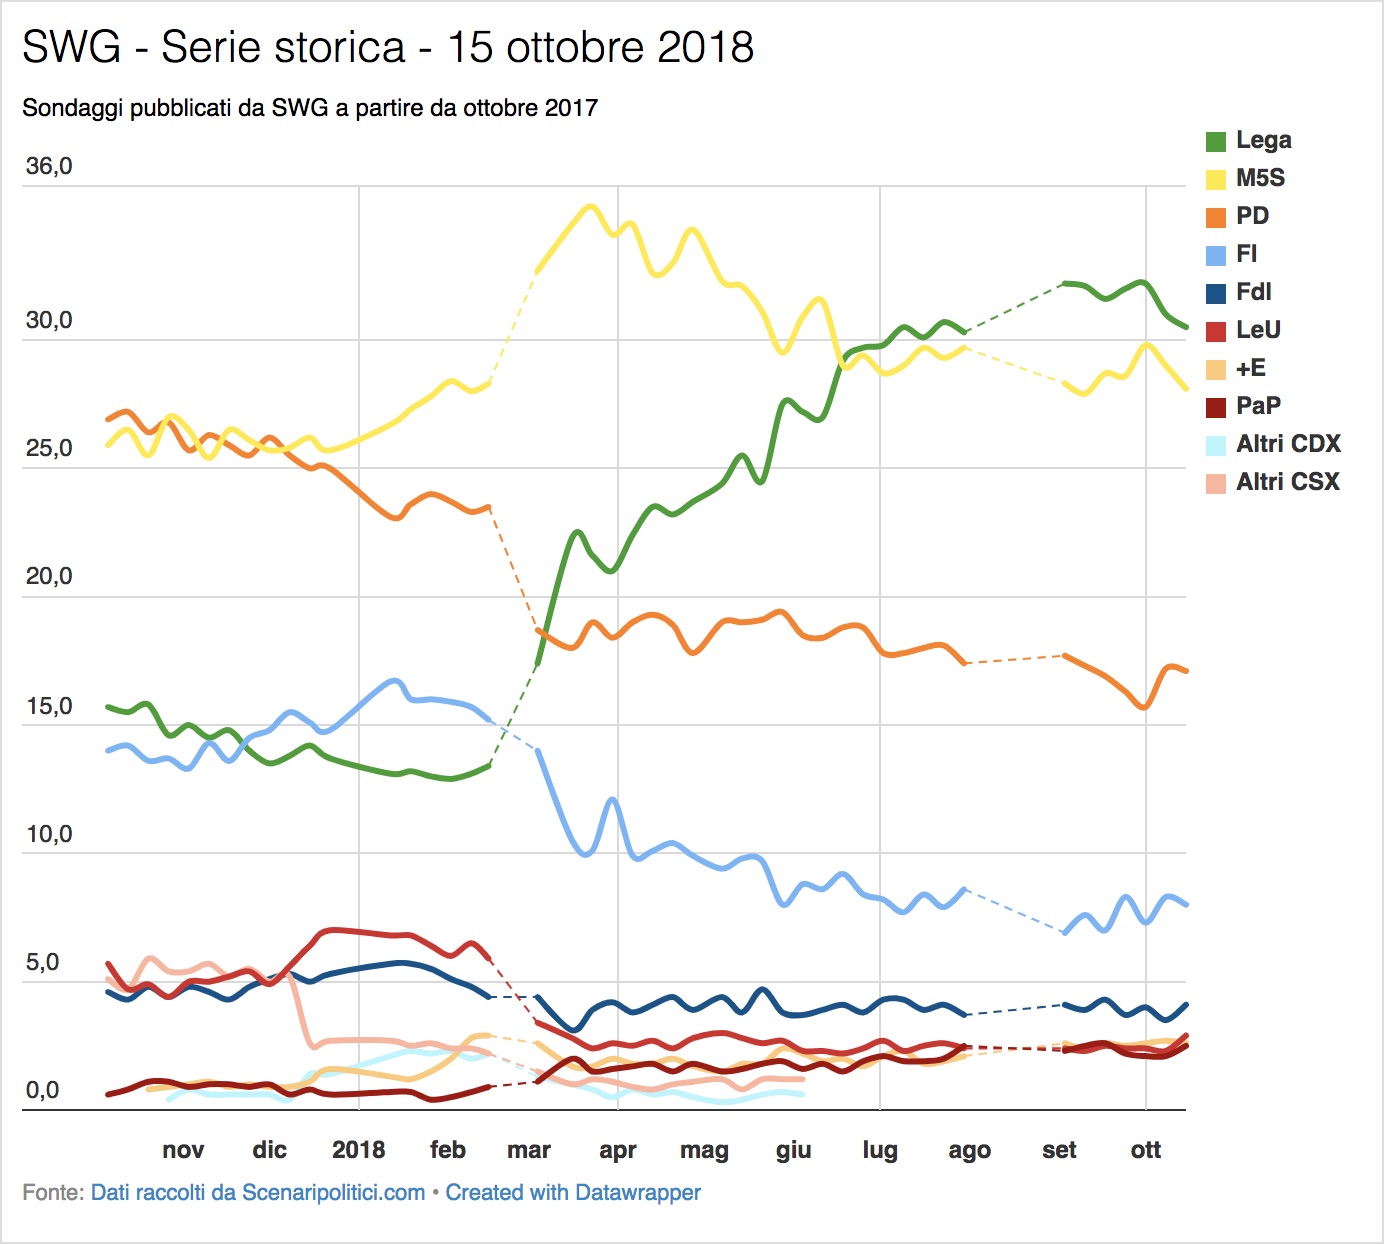Click the green Lega legend swatch
Image resolution: width=1384 pixels, height=1244 pixels.
click(x=1216, y=141)
